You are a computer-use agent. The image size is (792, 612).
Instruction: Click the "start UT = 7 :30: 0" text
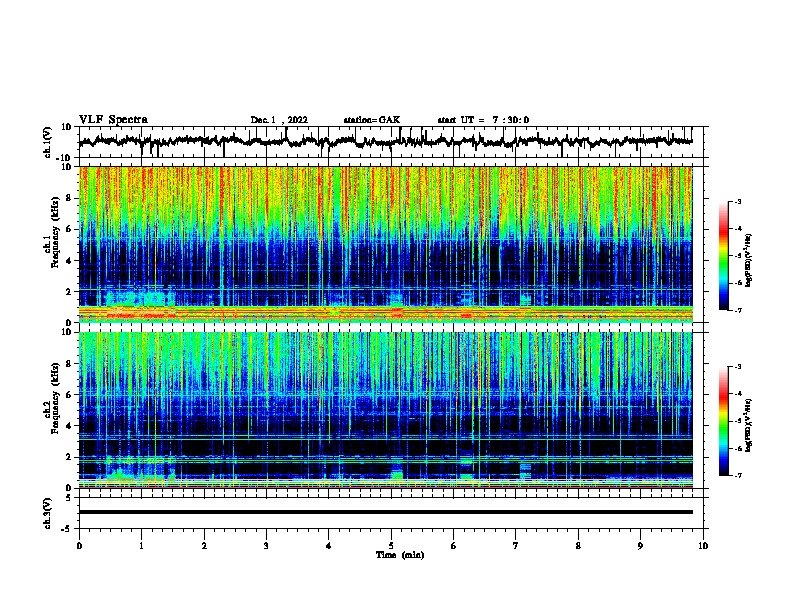[x=483, y=120]
